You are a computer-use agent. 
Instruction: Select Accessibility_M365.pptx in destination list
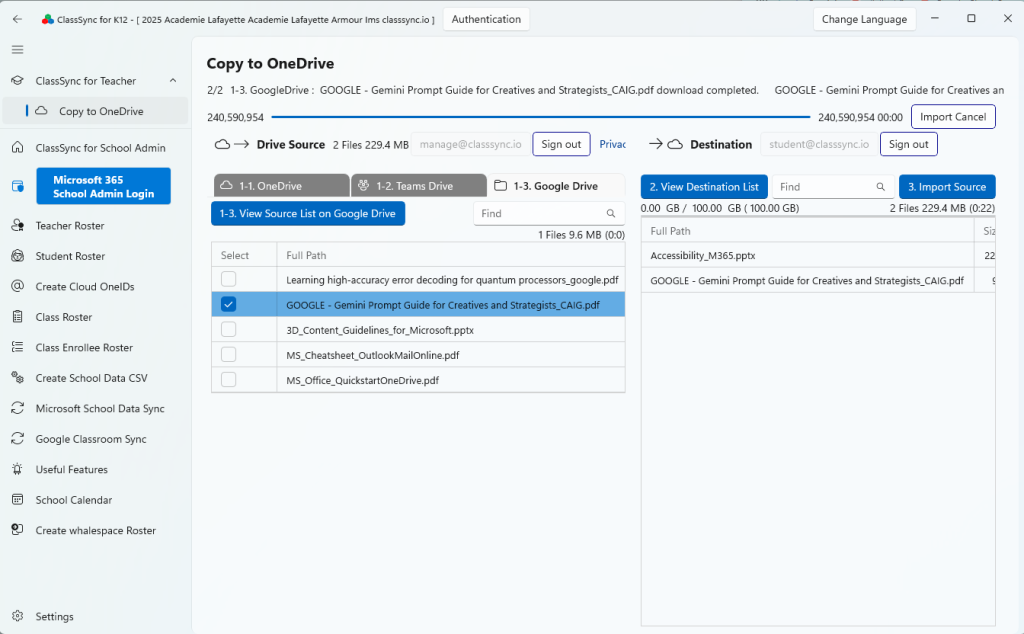click(x=818, y=255)
